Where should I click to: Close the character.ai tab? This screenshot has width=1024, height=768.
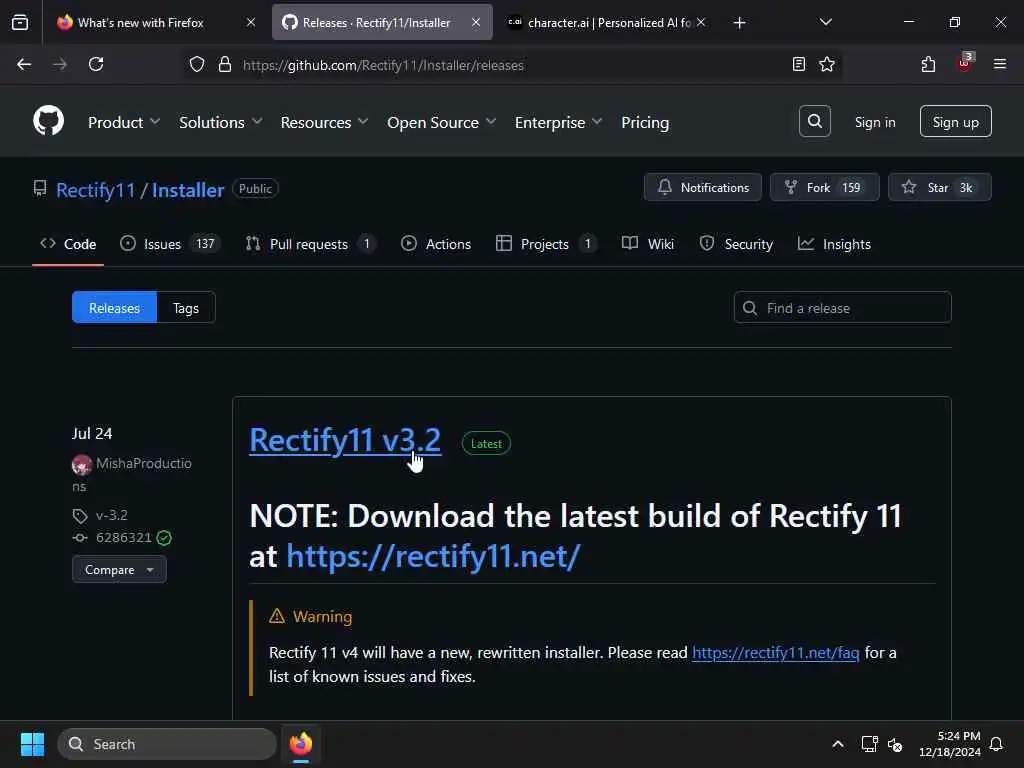701,22
